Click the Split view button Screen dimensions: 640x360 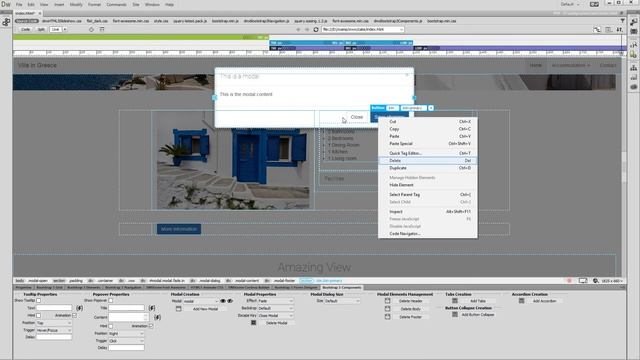tap(41, 29)
